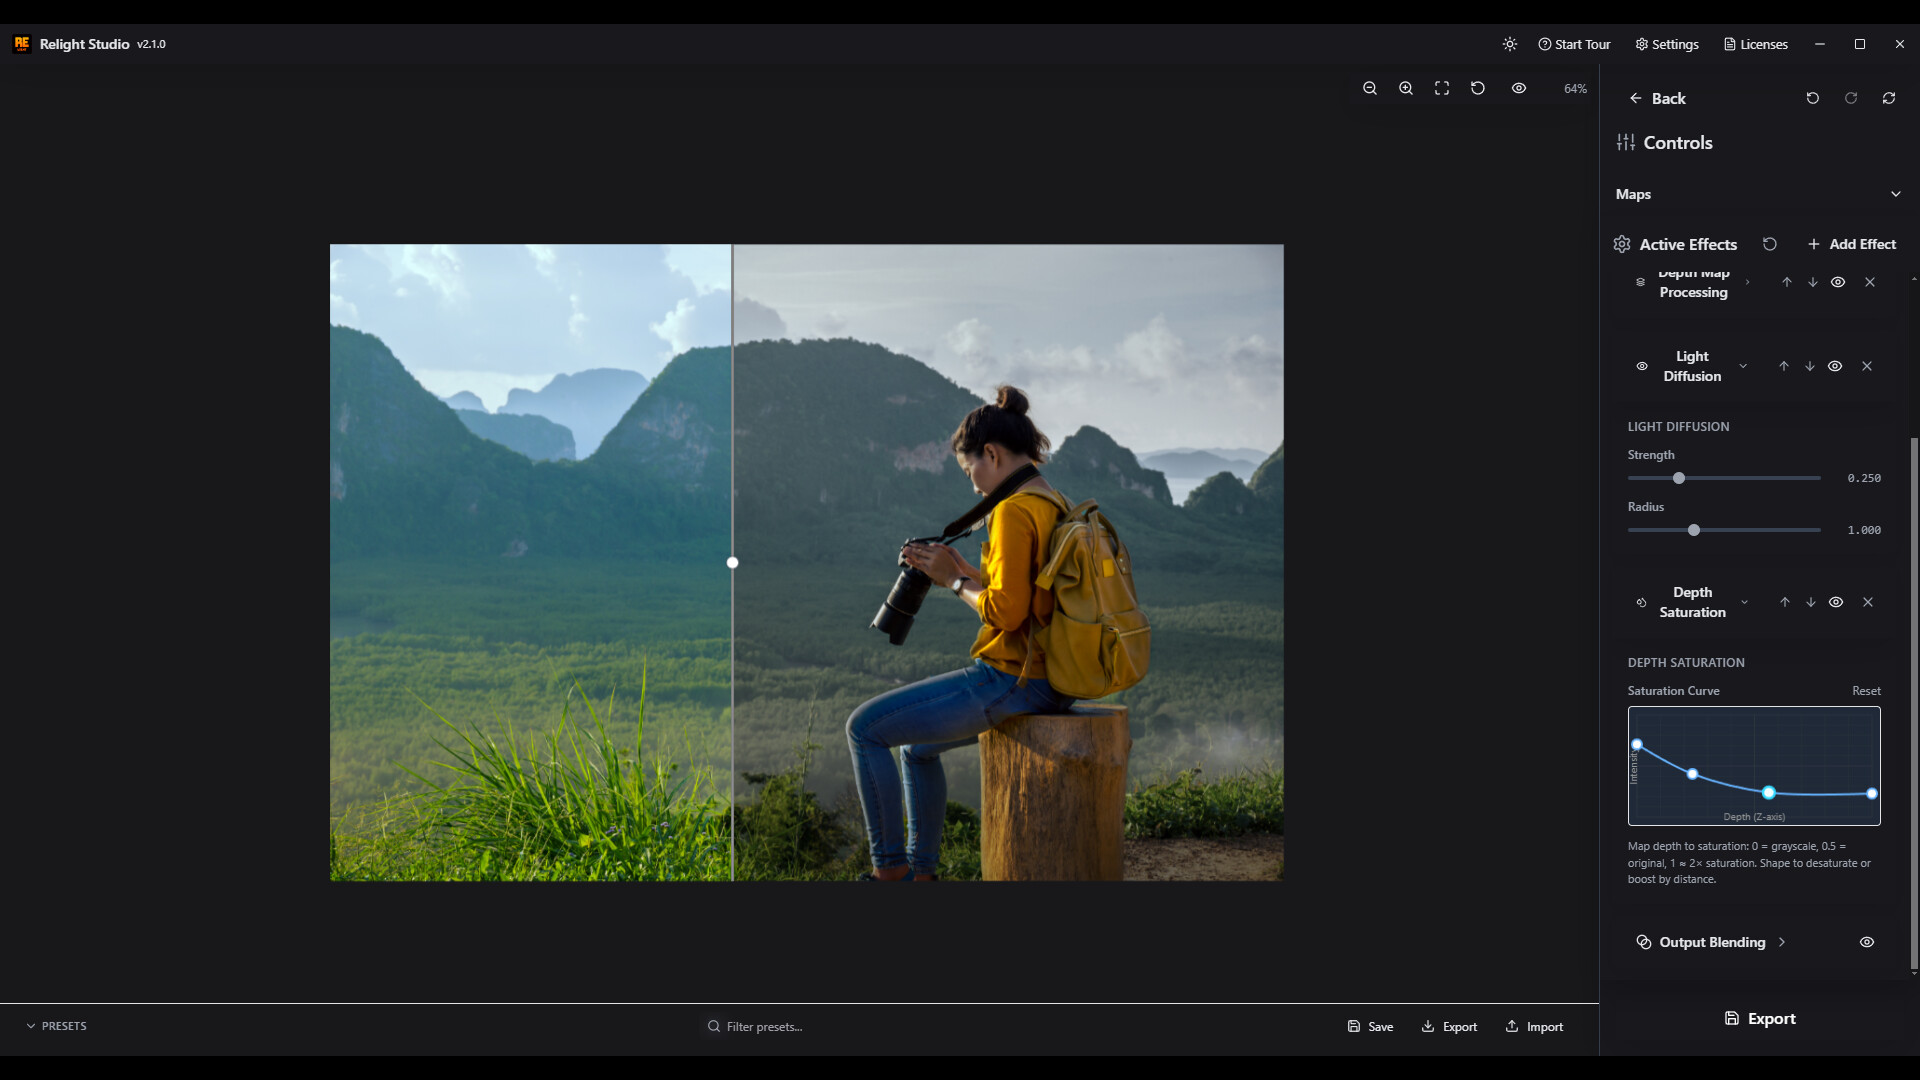Screen dimensions: 1920x1080
Task: Click the preview eye icon above the canvas
Action: point(1519,88)
